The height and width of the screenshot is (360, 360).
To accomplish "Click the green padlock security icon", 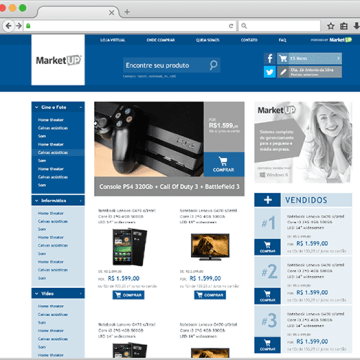I will tap(28, 26).
